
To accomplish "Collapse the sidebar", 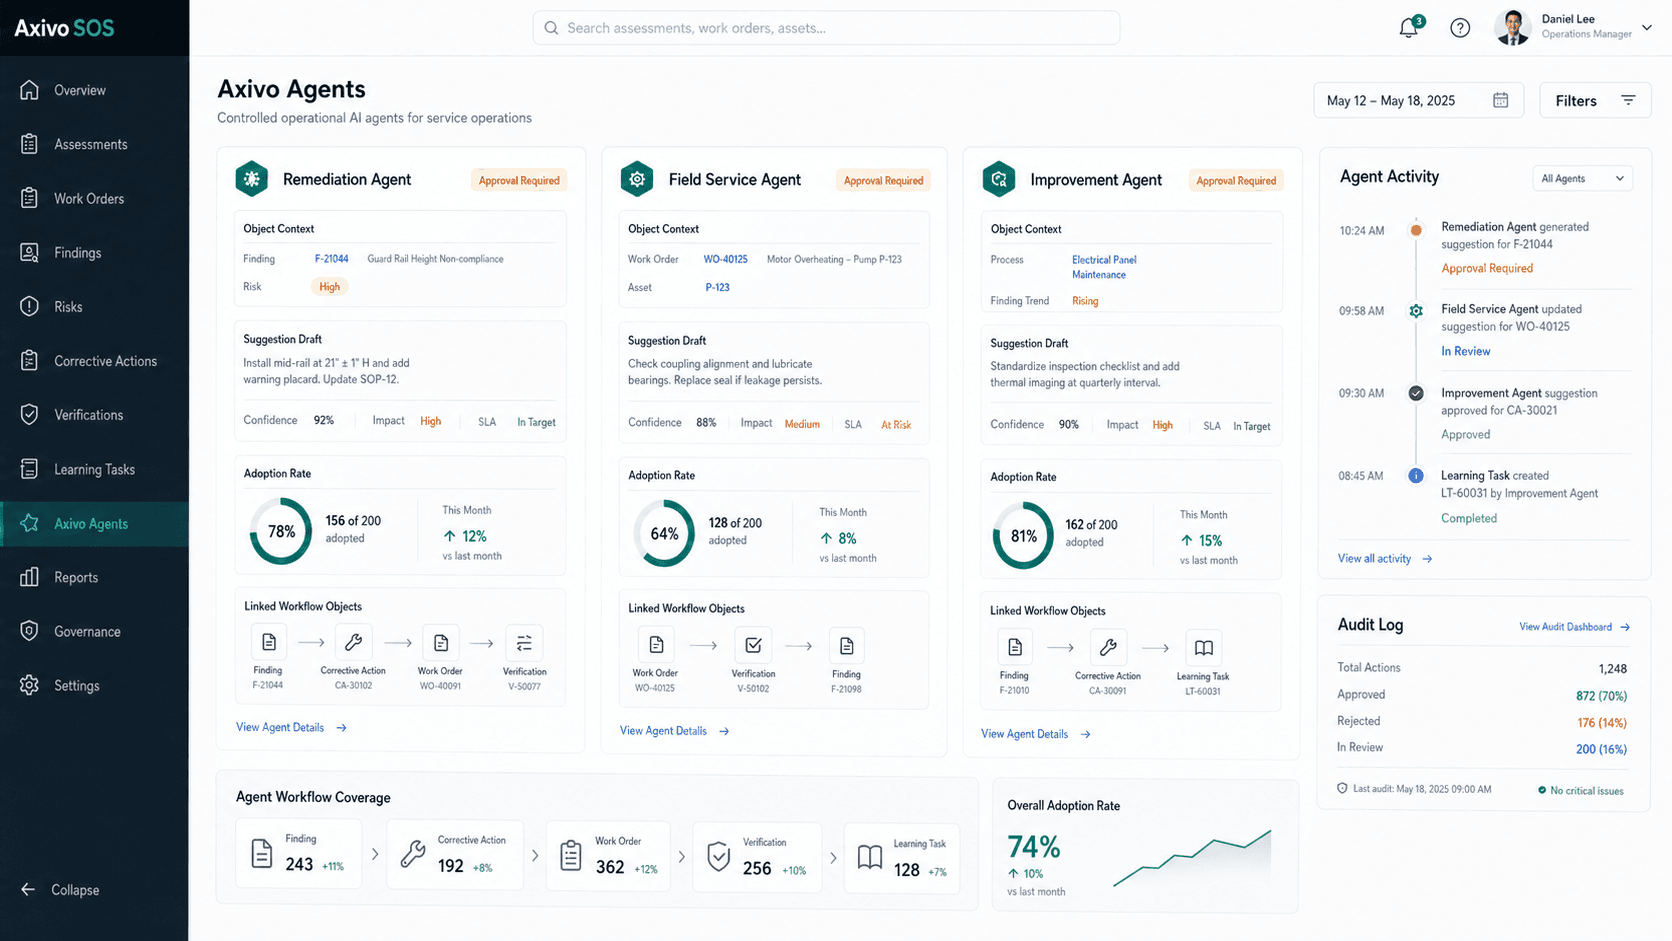I will click(60, 889).
